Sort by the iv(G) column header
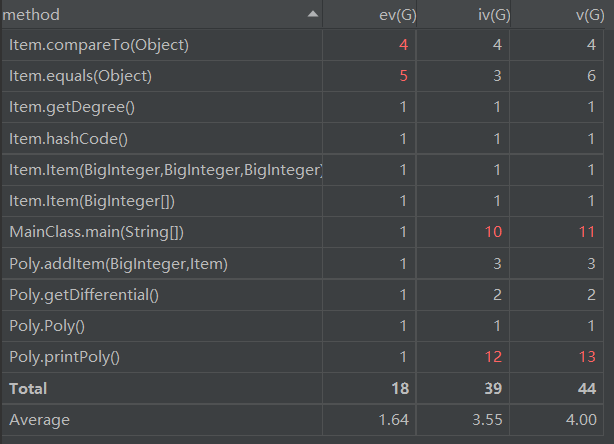The height and width of the screenshot is (444, 614). [x=464, y=14]
